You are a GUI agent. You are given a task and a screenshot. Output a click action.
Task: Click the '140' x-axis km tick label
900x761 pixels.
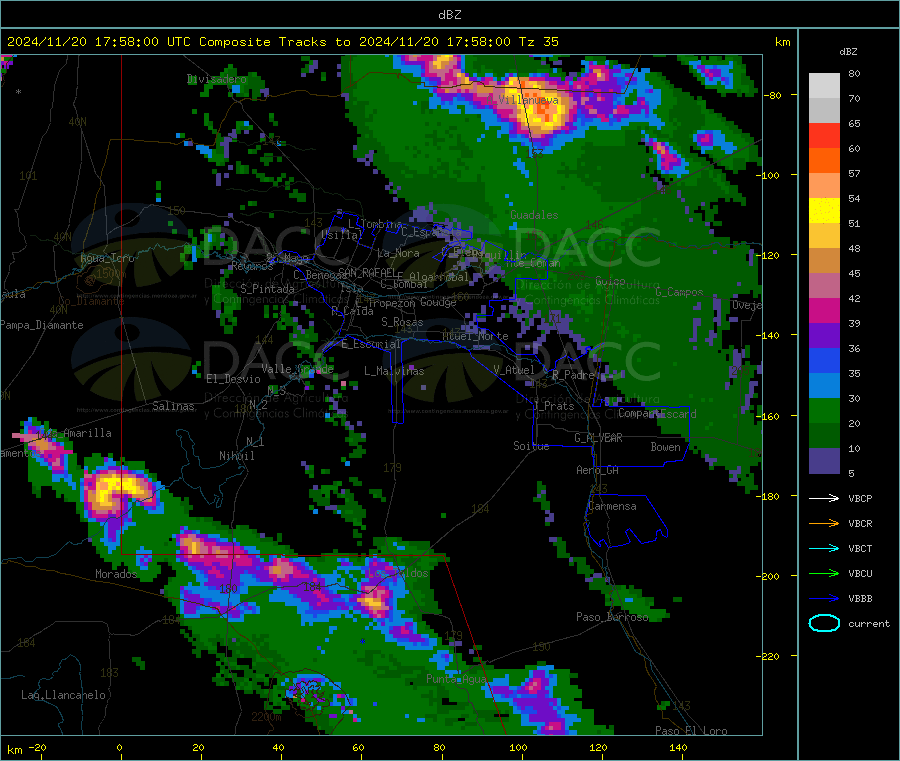point(678,748)
